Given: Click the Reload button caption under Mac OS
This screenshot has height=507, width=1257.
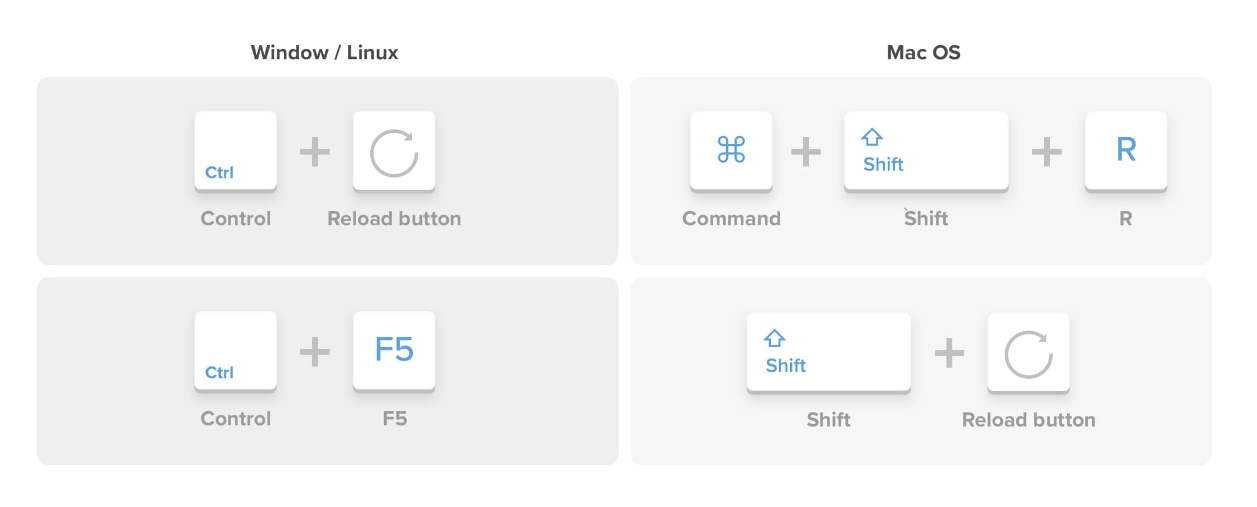Looking at the screenshot, I should coord(1028,420).
